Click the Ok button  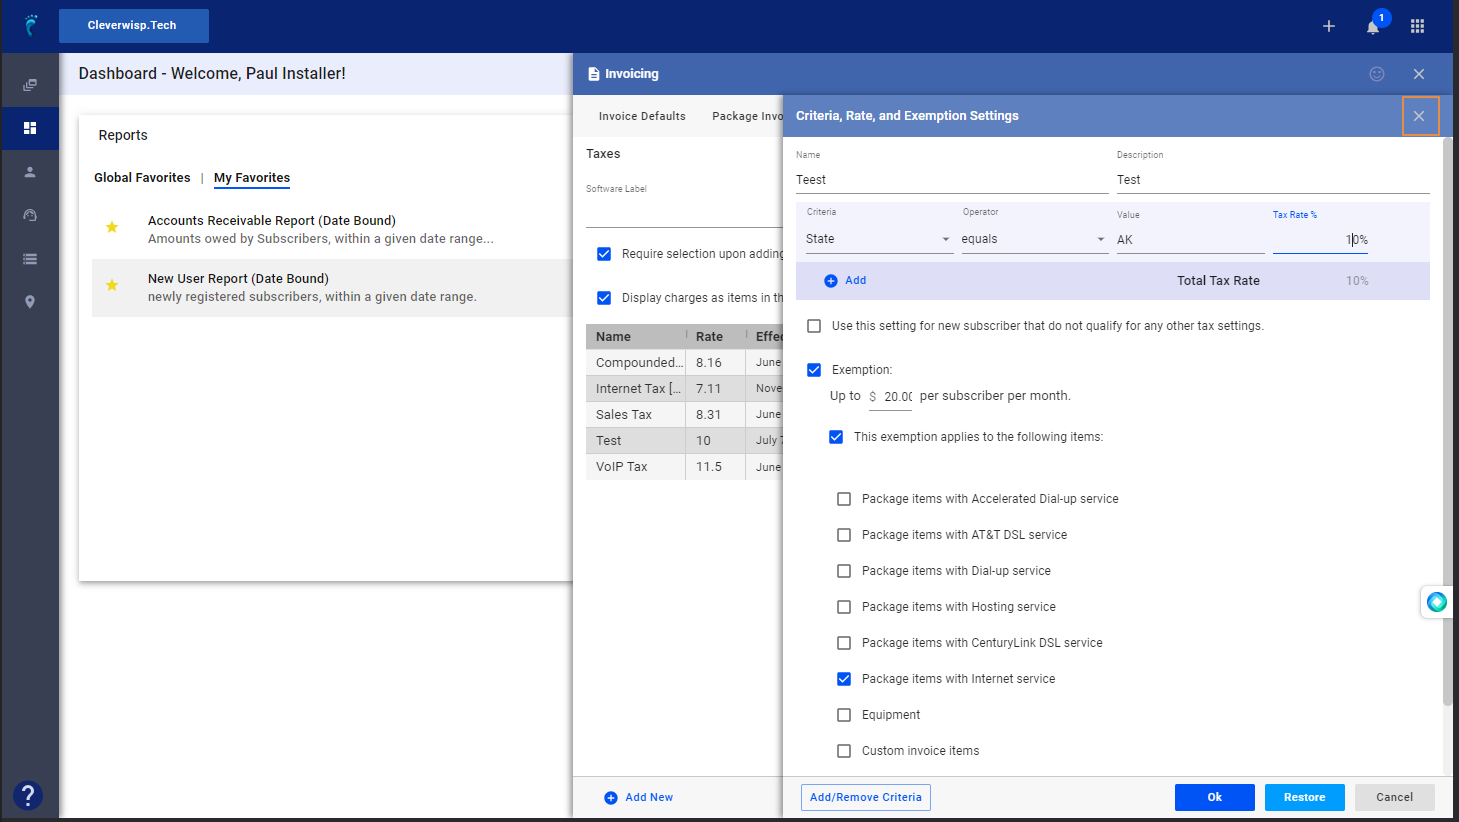pyautogui.click(x=1215, y=797)
